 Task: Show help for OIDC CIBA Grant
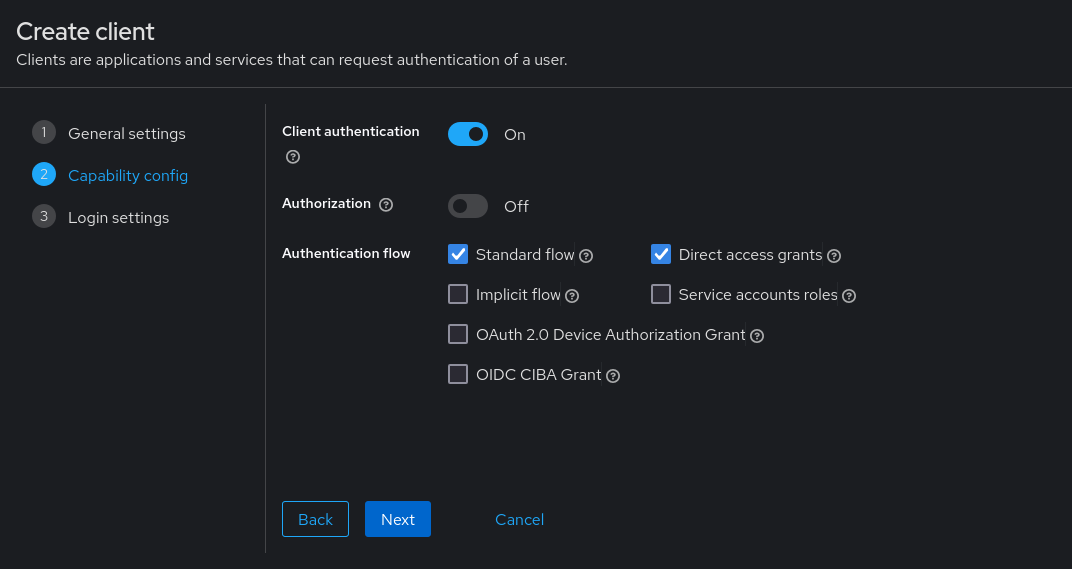[613, 376]
